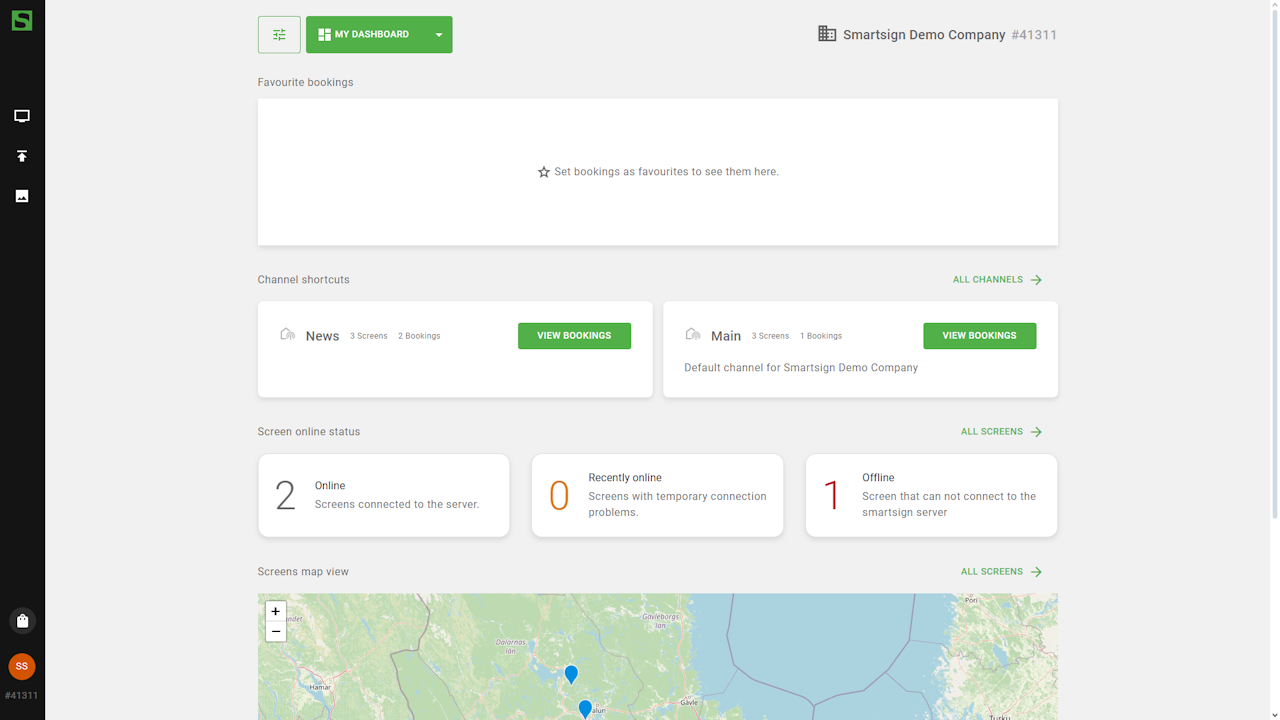View bookings for Main channel
The width and height of the screenshot is (1280, 720).
coord(979,336)
